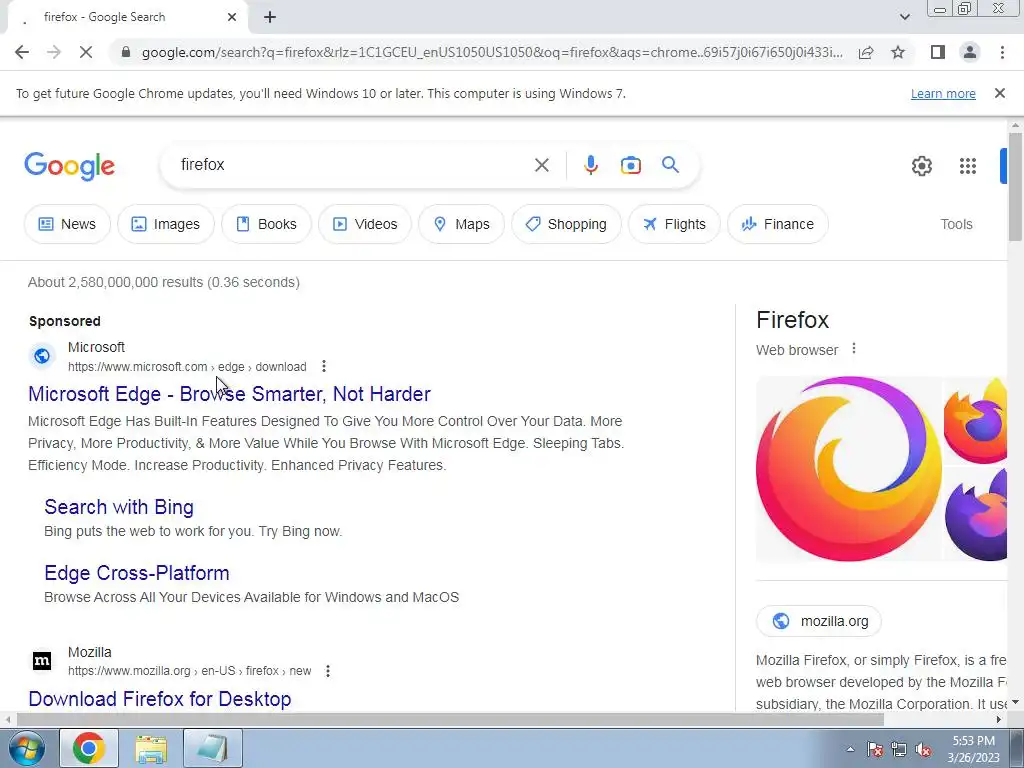Filter results by Finance

click(x=778, y=224)
